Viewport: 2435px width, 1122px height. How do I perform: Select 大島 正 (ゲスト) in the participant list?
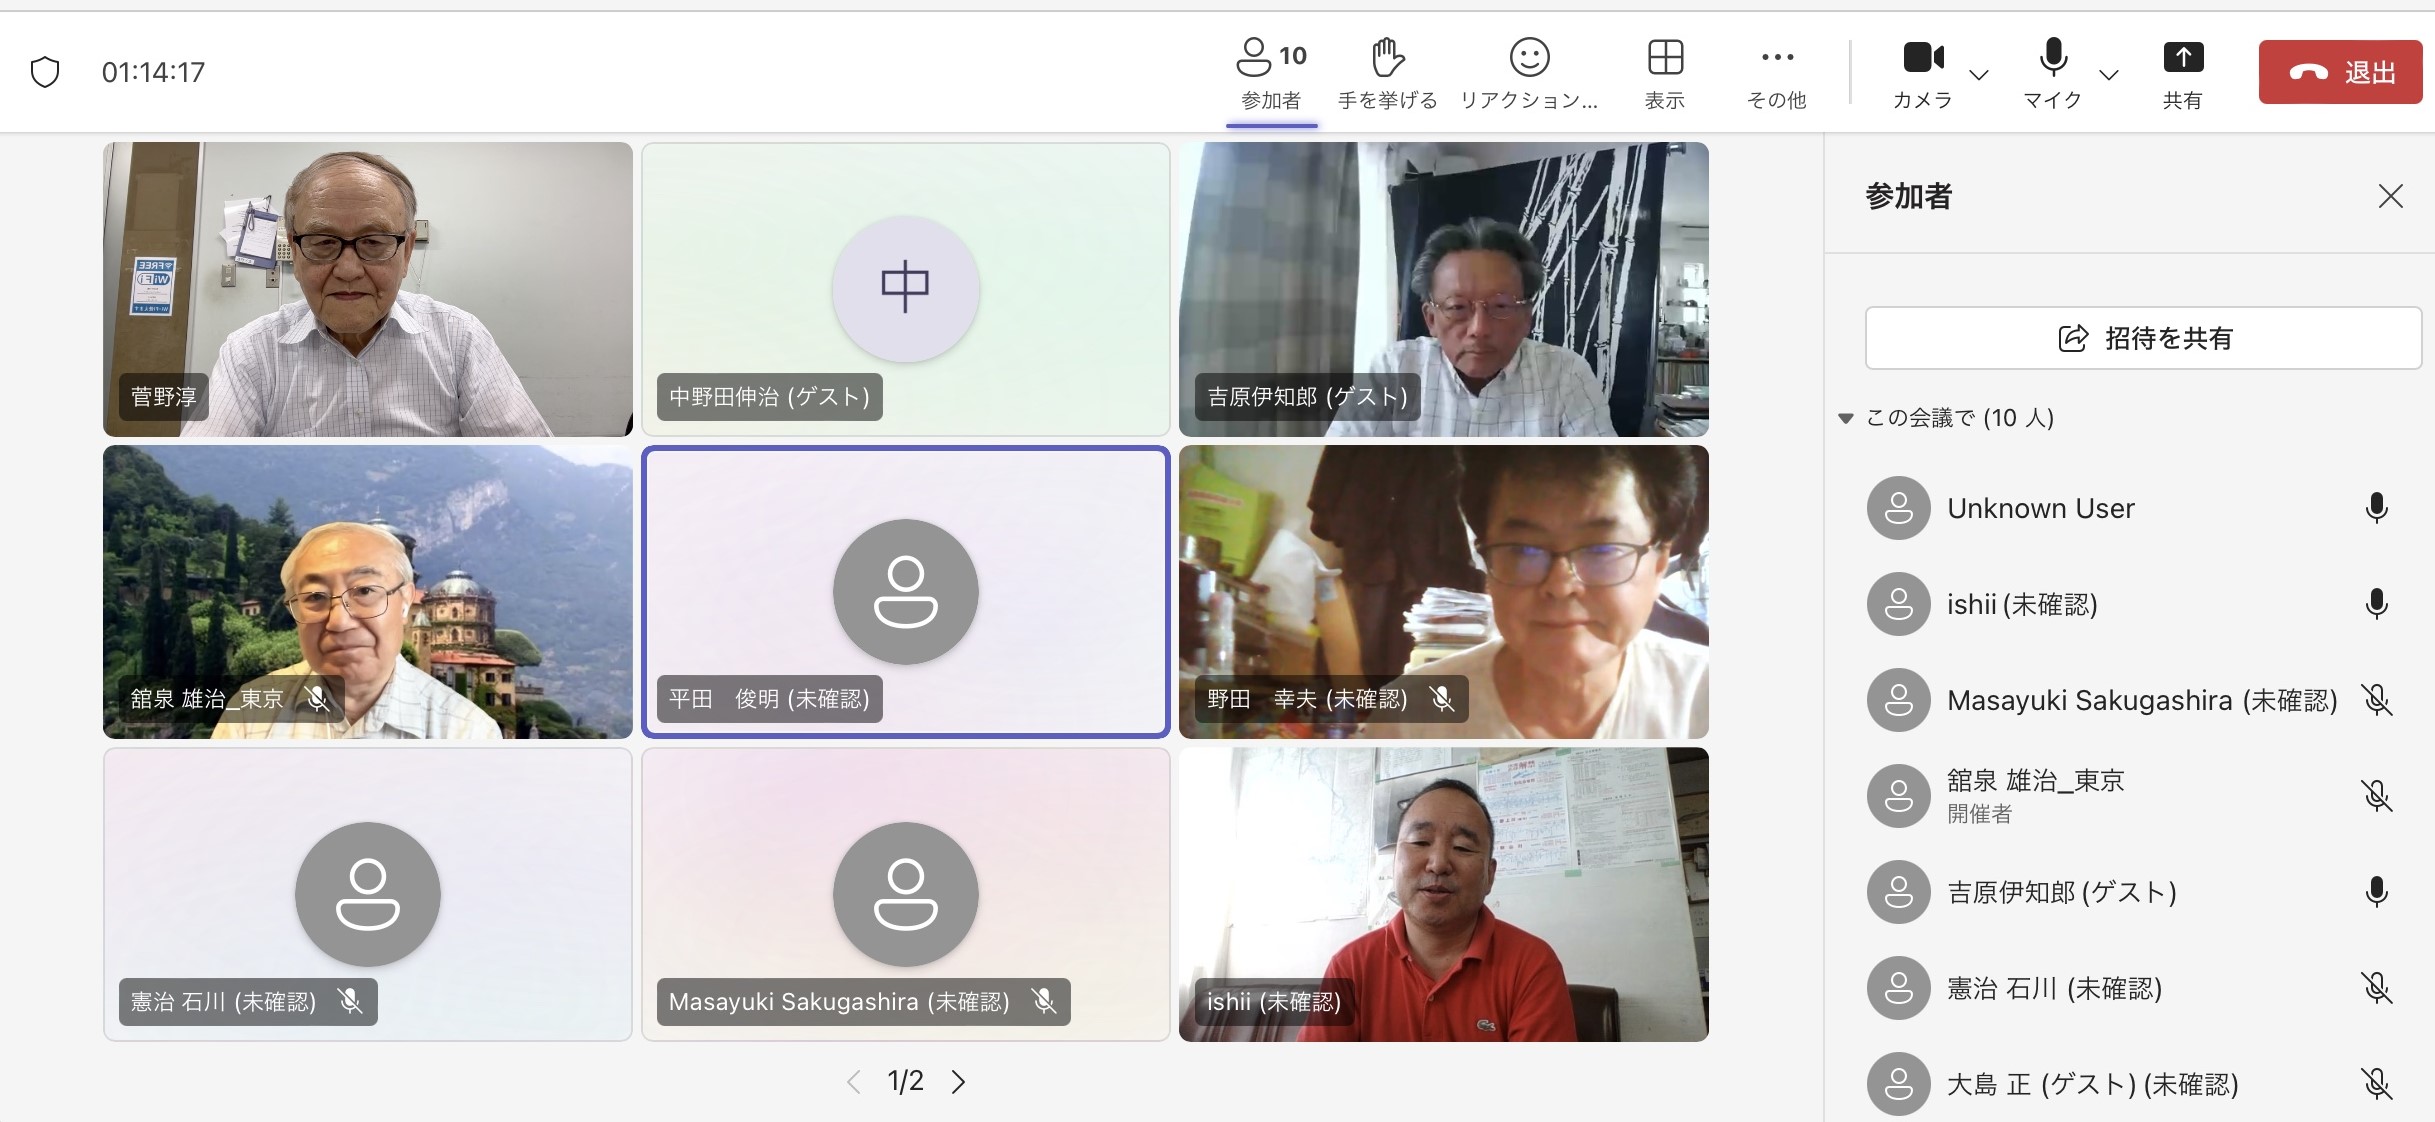point(2129,1084)
